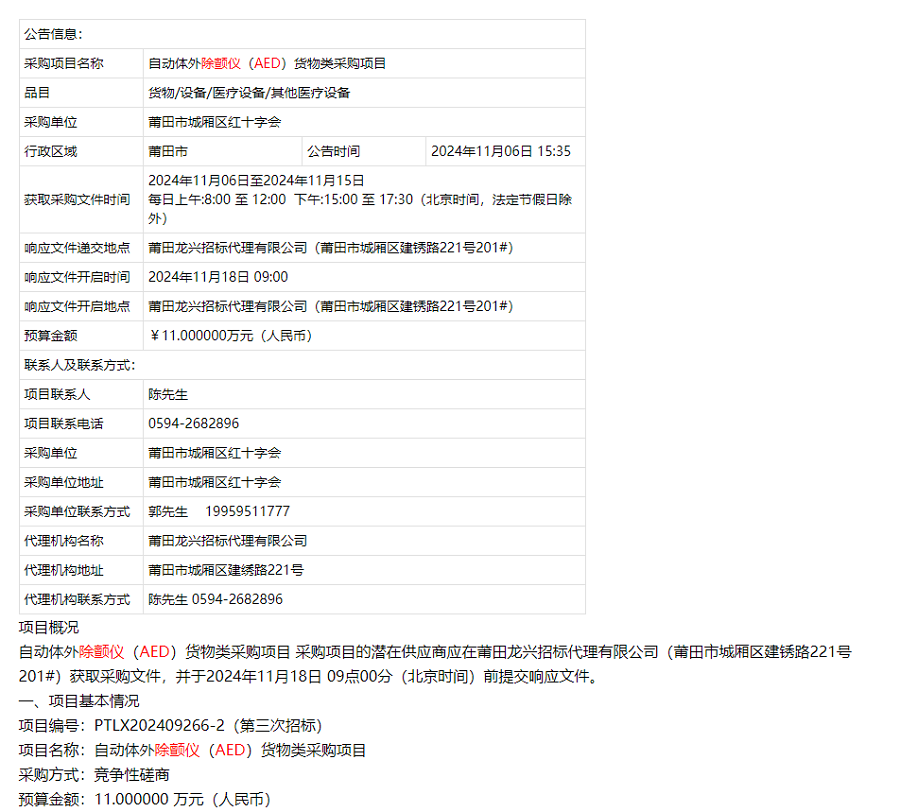Click the 代理机构地址 value 莆田市城厢区建锈路221号
The height and width of the screenshot is (812, 900).
(x=226, y=570)
